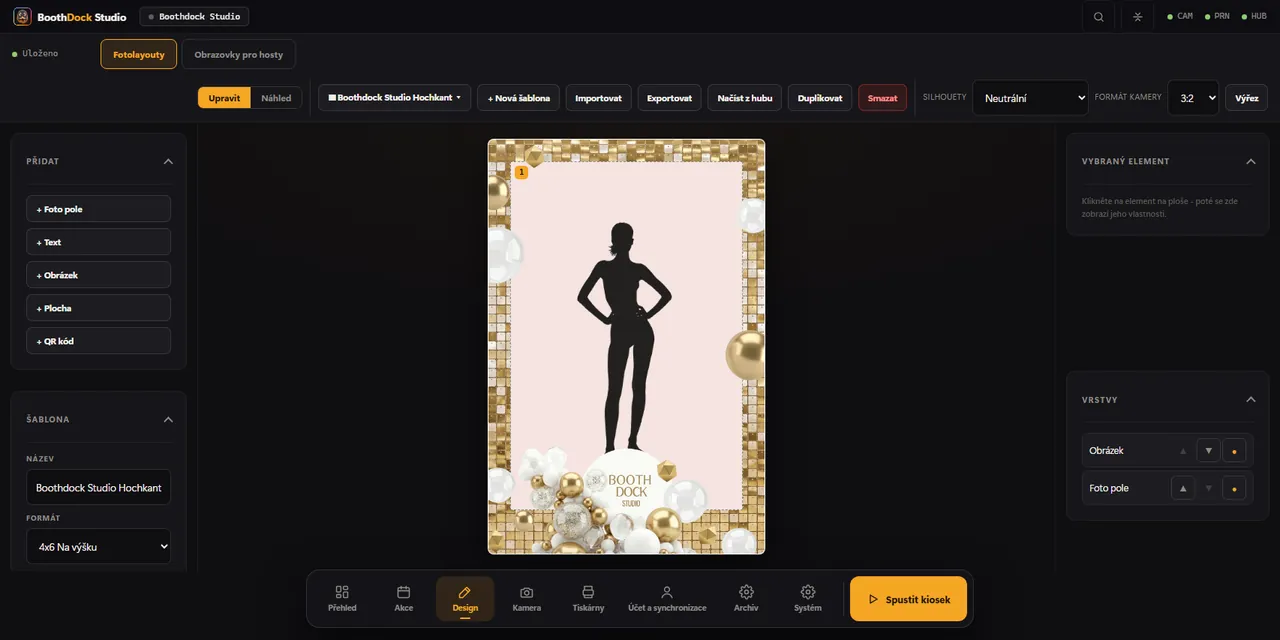The height and width of the screenshot is (640, 1280).
Task: Switch editor to Náhled mode
Action: (x=276, y=98)
